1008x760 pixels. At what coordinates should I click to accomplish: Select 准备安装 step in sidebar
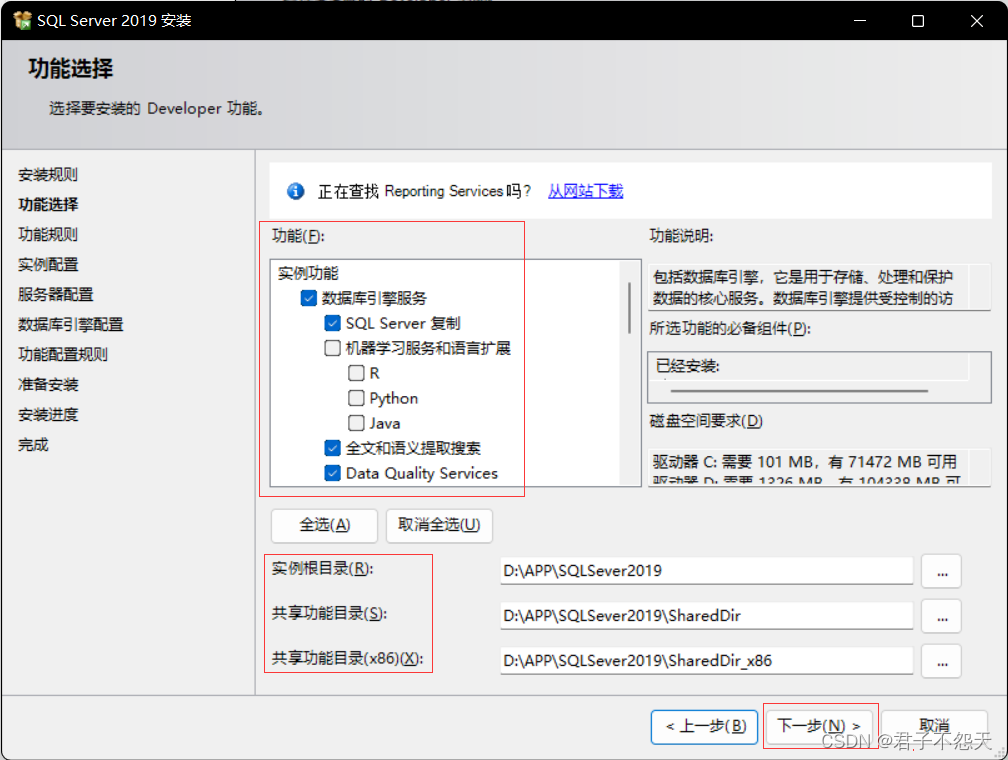[x=48, y=385]
